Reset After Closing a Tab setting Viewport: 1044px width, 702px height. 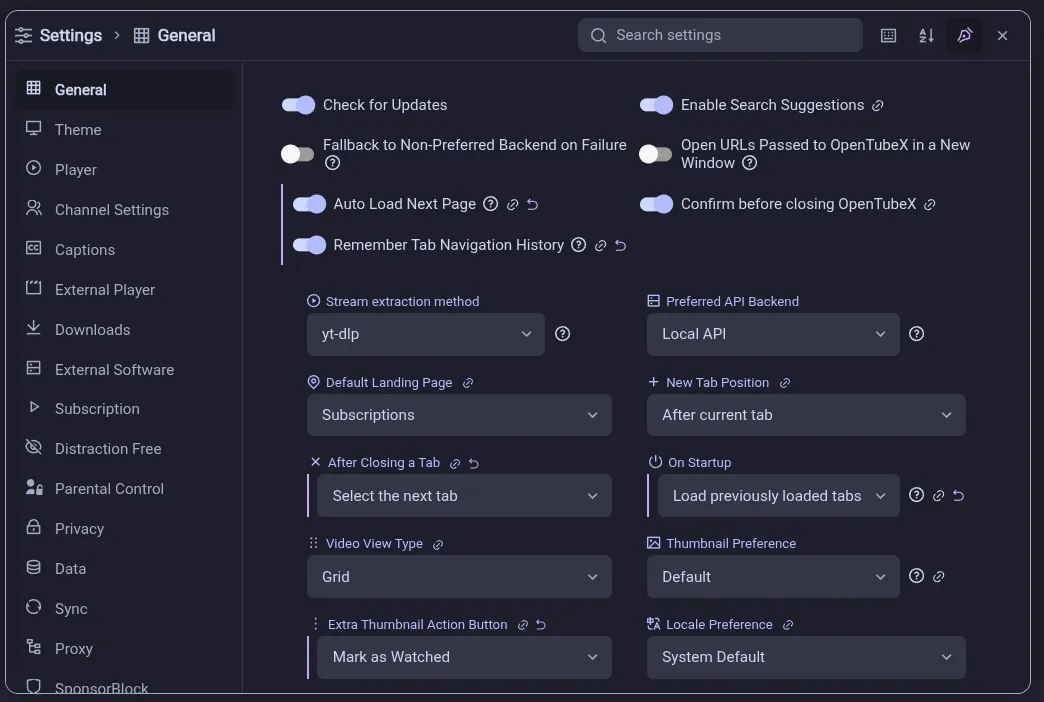473,464
